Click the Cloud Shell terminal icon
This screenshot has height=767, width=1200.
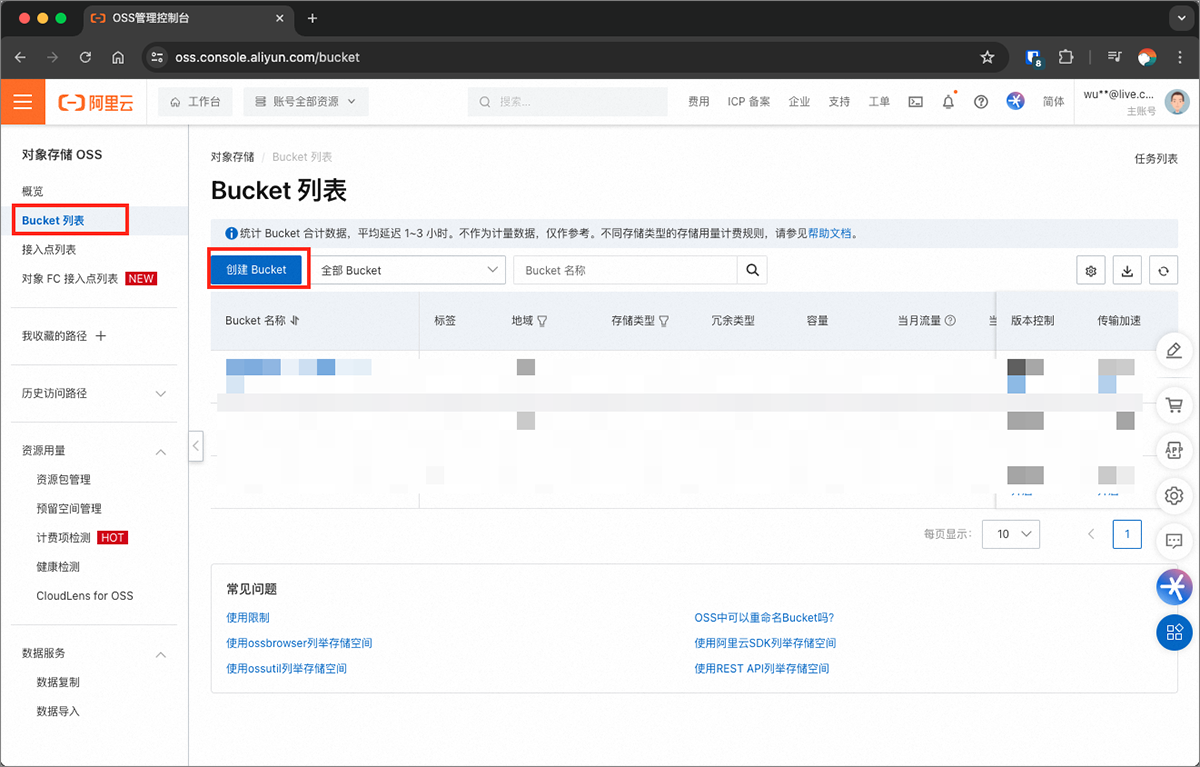pyautogui.click(x=915, y=102)
